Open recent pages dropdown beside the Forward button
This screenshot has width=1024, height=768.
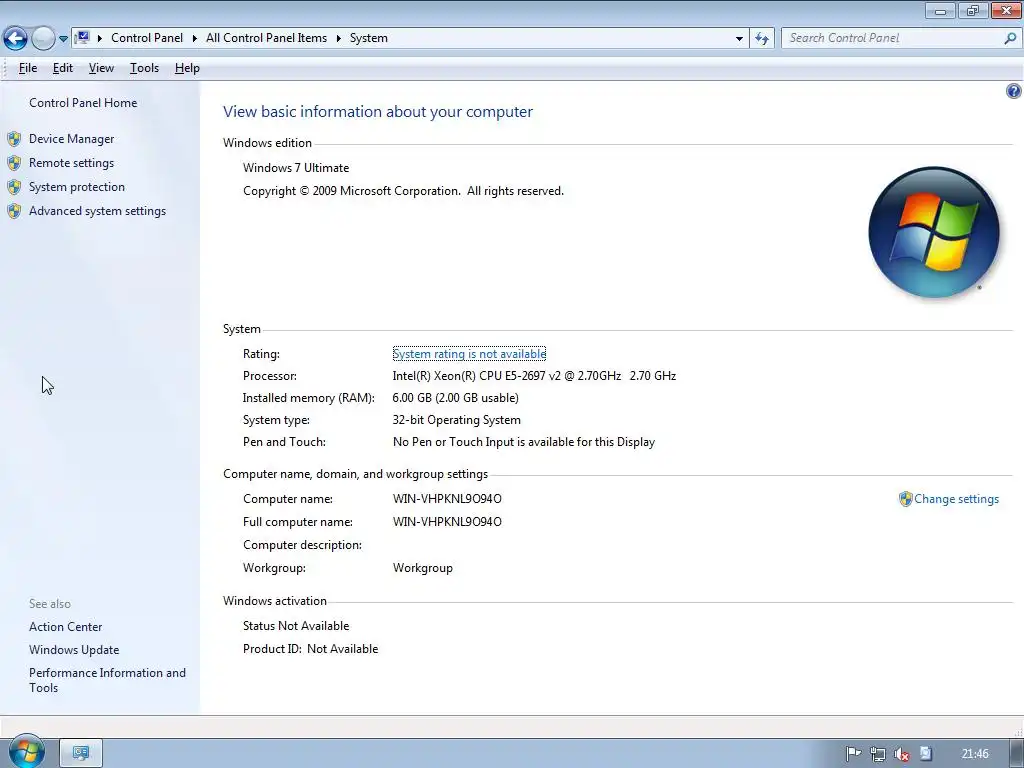63,39
